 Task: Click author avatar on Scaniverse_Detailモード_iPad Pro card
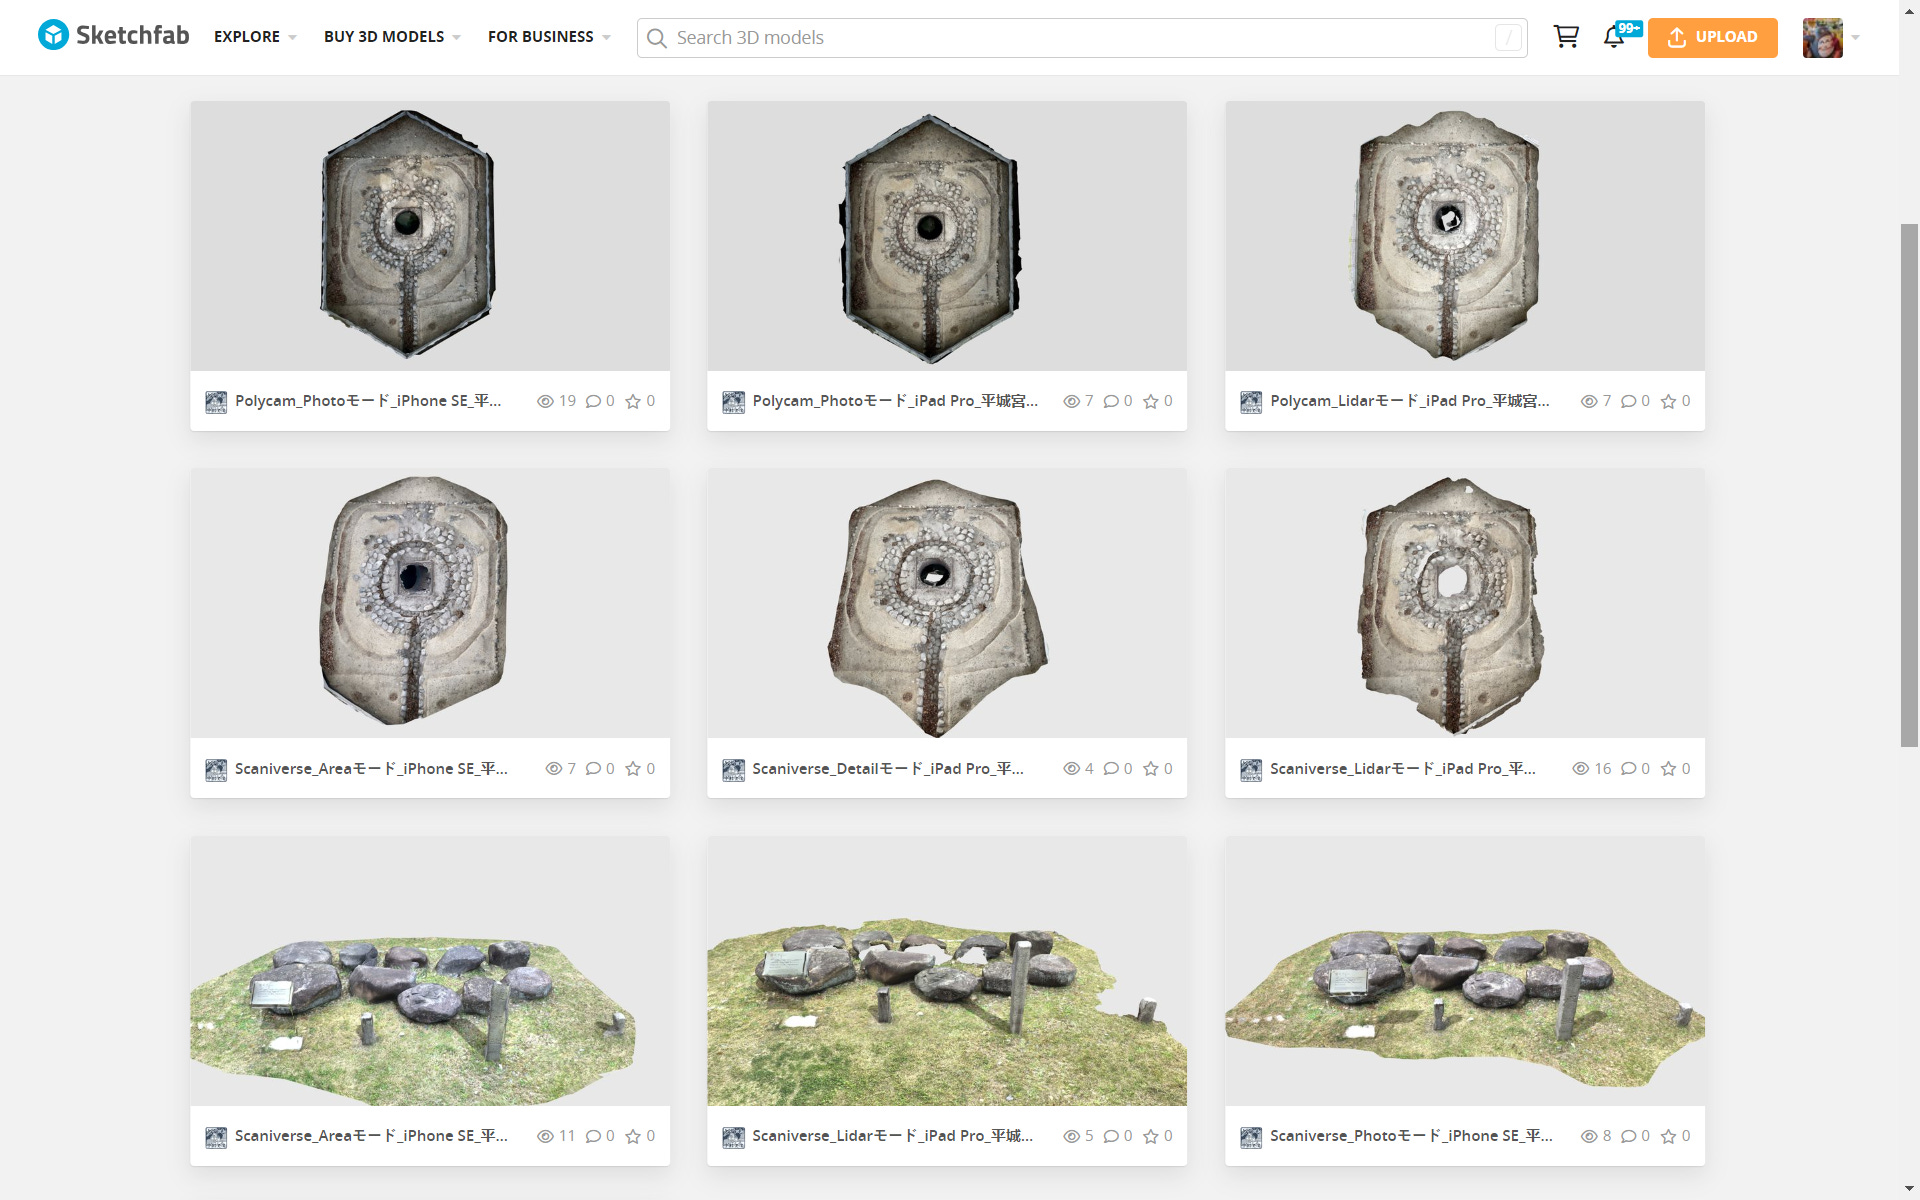coord(733,770)
